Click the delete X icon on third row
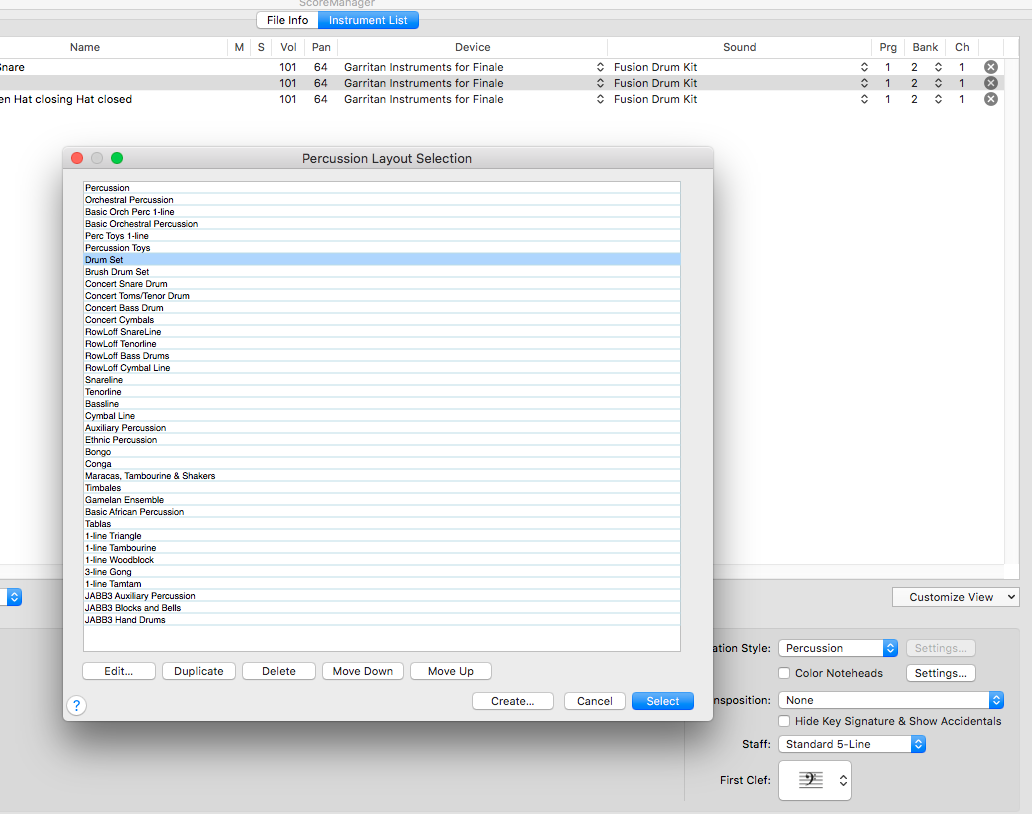The width and height of the screenshot is (1032, 814). (990, 99)
